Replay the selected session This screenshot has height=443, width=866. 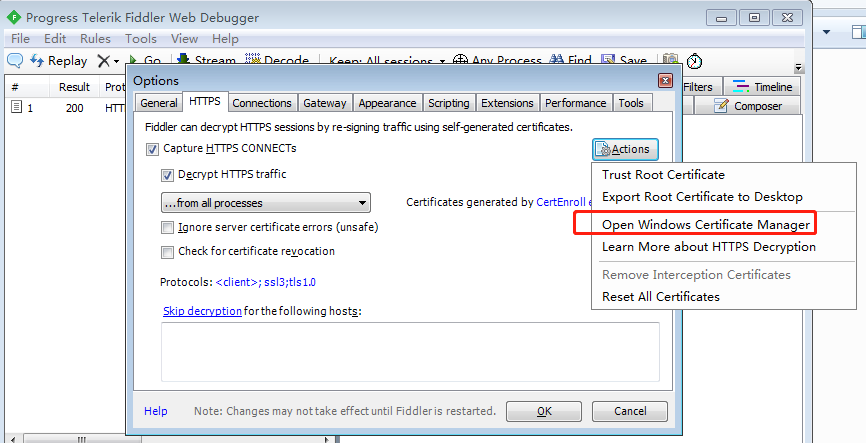(59, 61)
